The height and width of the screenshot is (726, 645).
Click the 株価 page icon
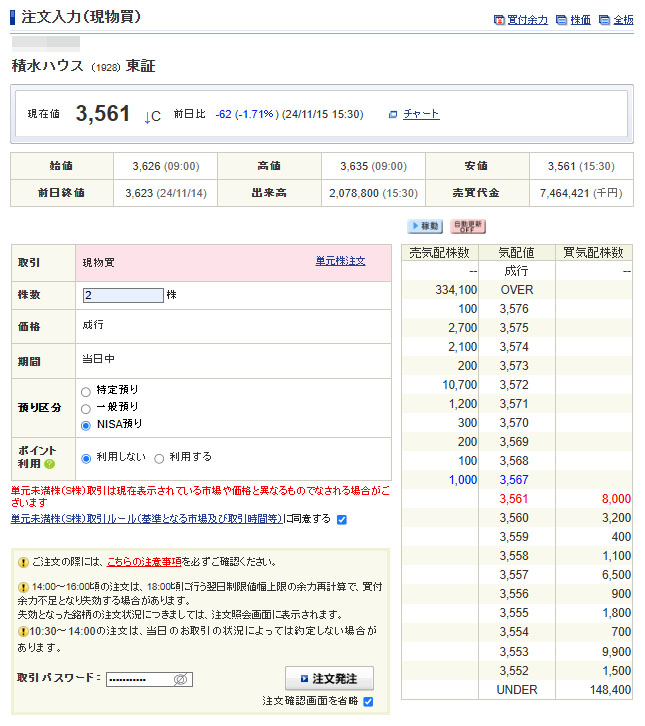561,20
